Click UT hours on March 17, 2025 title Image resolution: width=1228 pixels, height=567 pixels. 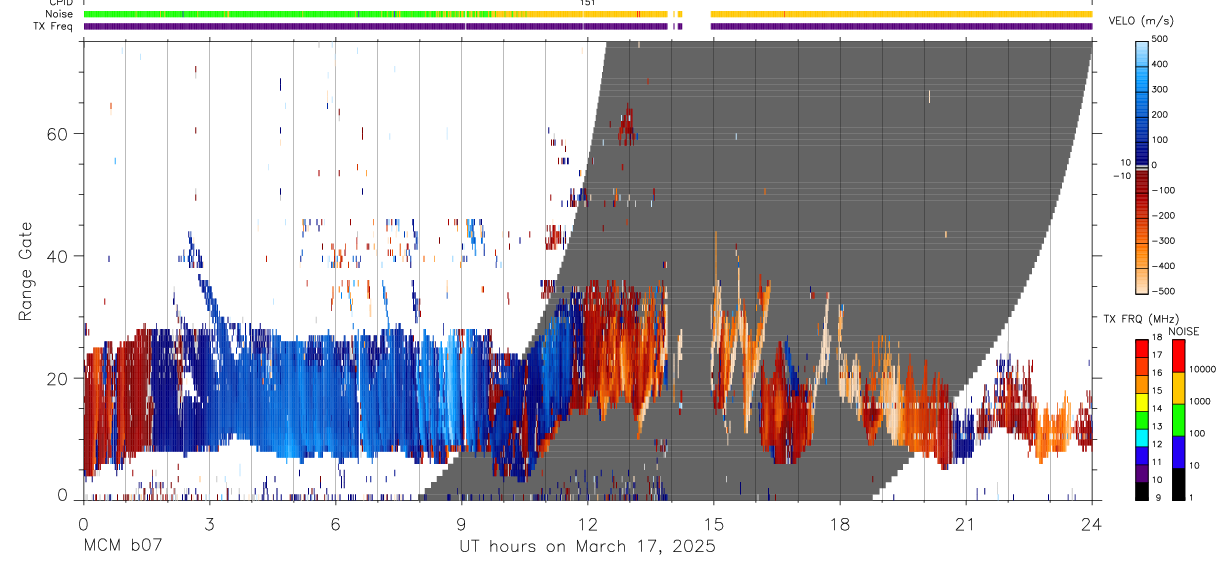point(587,546)
